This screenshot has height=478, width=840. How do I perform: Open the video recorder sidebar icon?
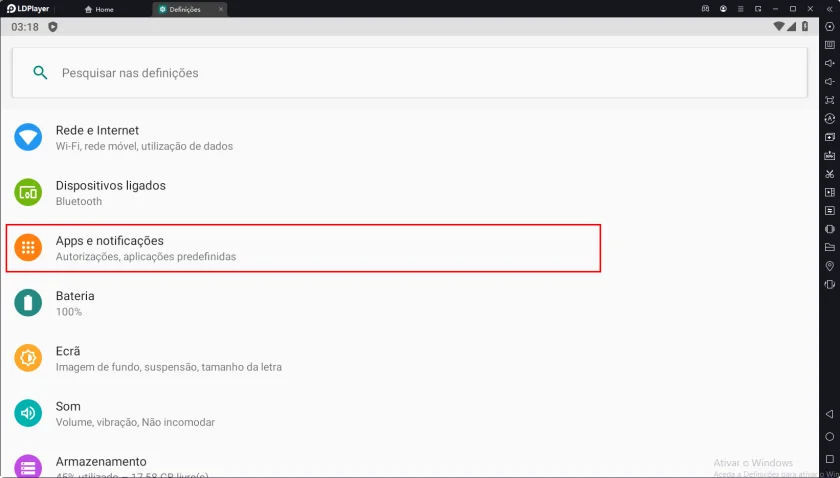[830, 192]
